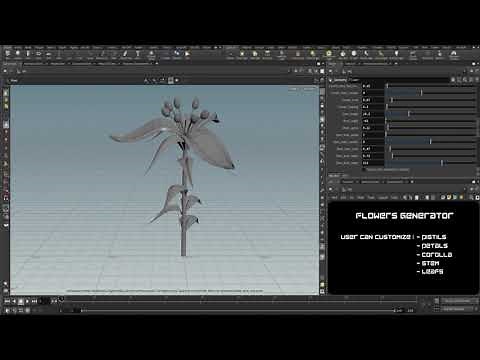
Task: Open the Go menu in network editor
Action: coord(352,198)
